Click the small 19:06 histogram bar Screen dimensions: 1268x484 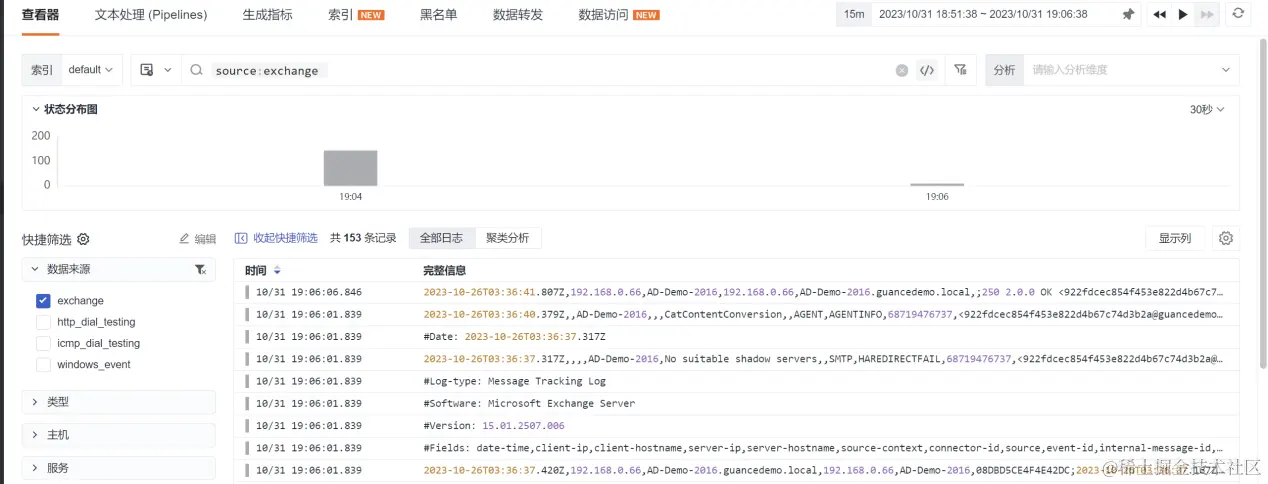point(936,184)
